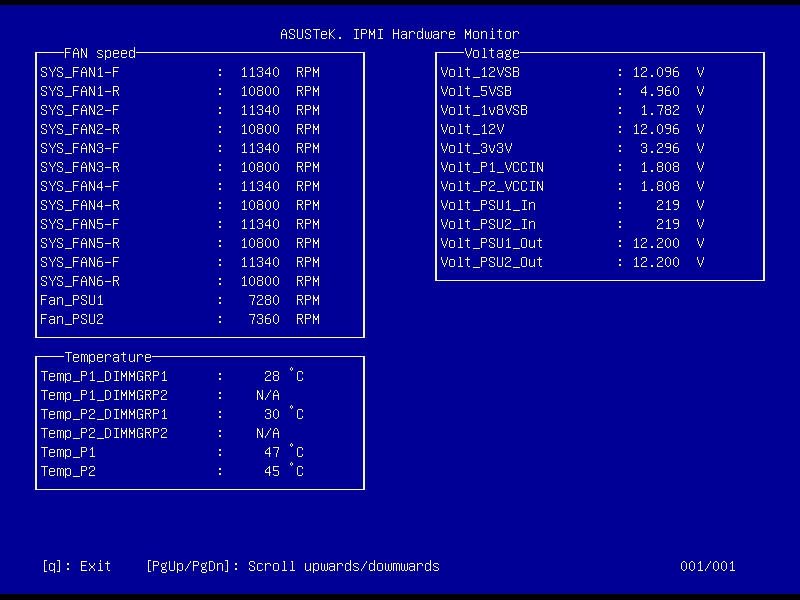Click the SYS_FAN3-F label
This screenshot has width=800, height=600.
80,148
